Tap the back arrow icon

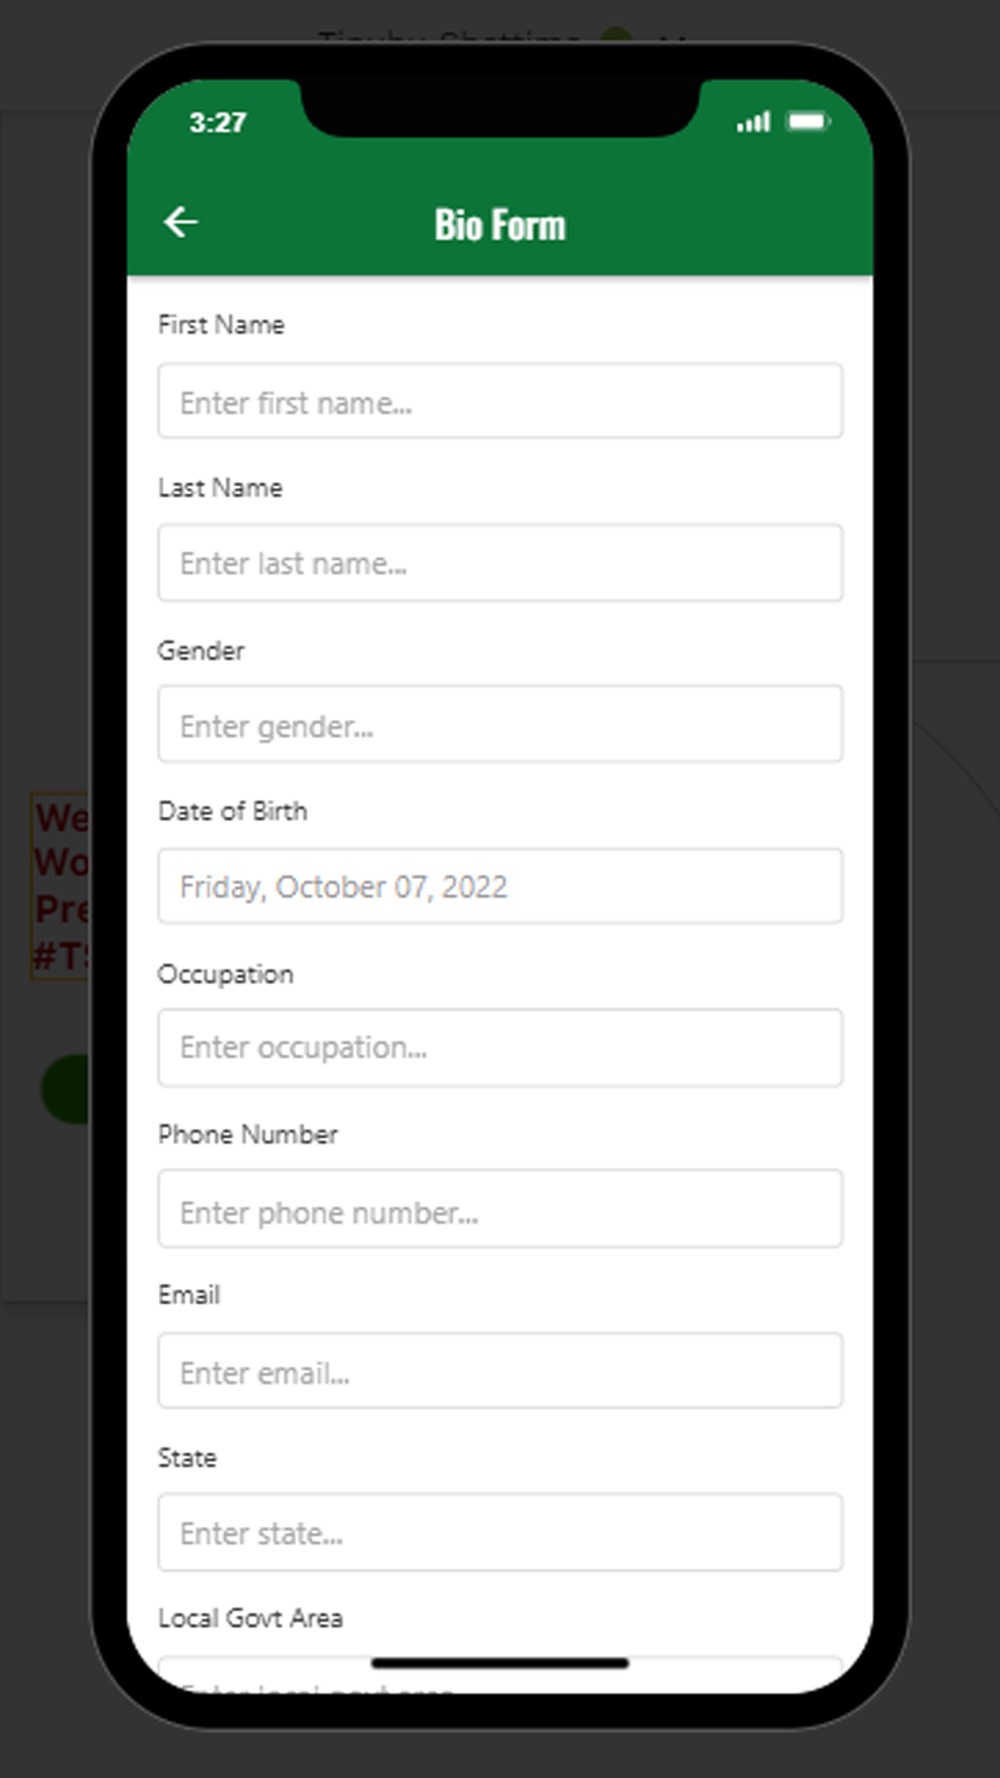click(x=181, y=222)
